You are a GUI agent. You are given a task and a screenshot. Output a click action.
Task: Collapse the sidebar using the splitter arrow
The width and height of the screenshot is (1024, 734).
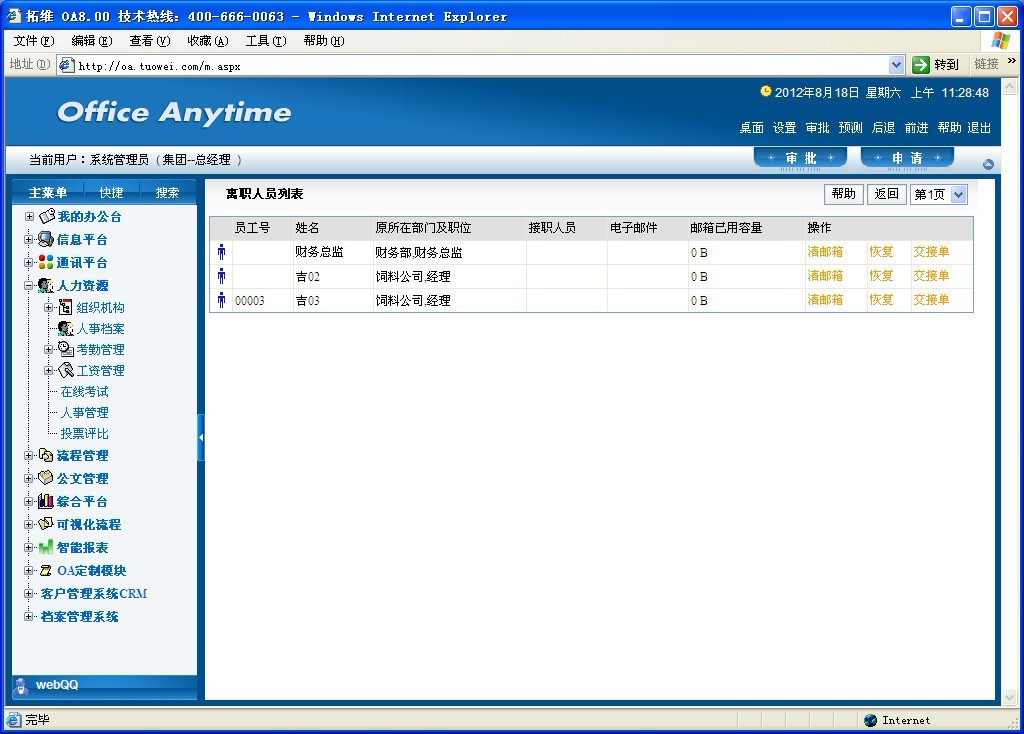pyautogui.click(x=201, y=437)
